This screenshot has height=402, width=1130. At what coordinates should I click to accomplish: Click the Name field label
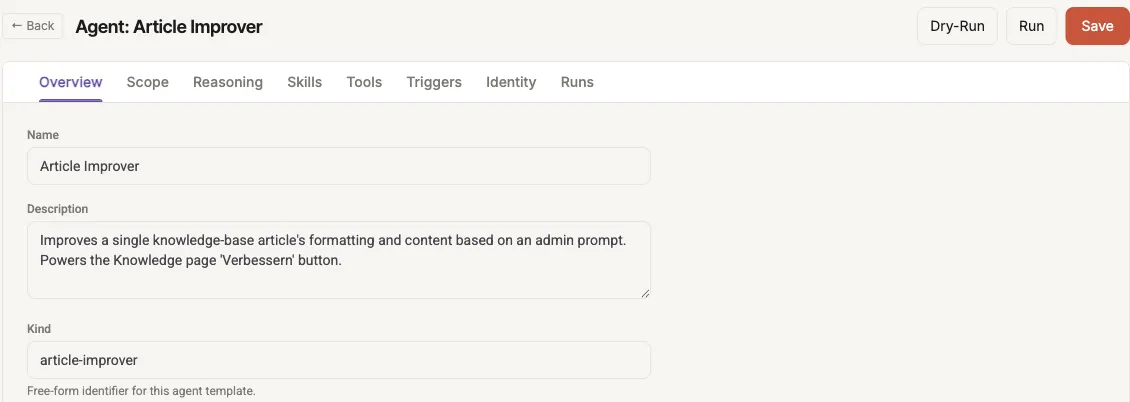click(x=43, y=135)
